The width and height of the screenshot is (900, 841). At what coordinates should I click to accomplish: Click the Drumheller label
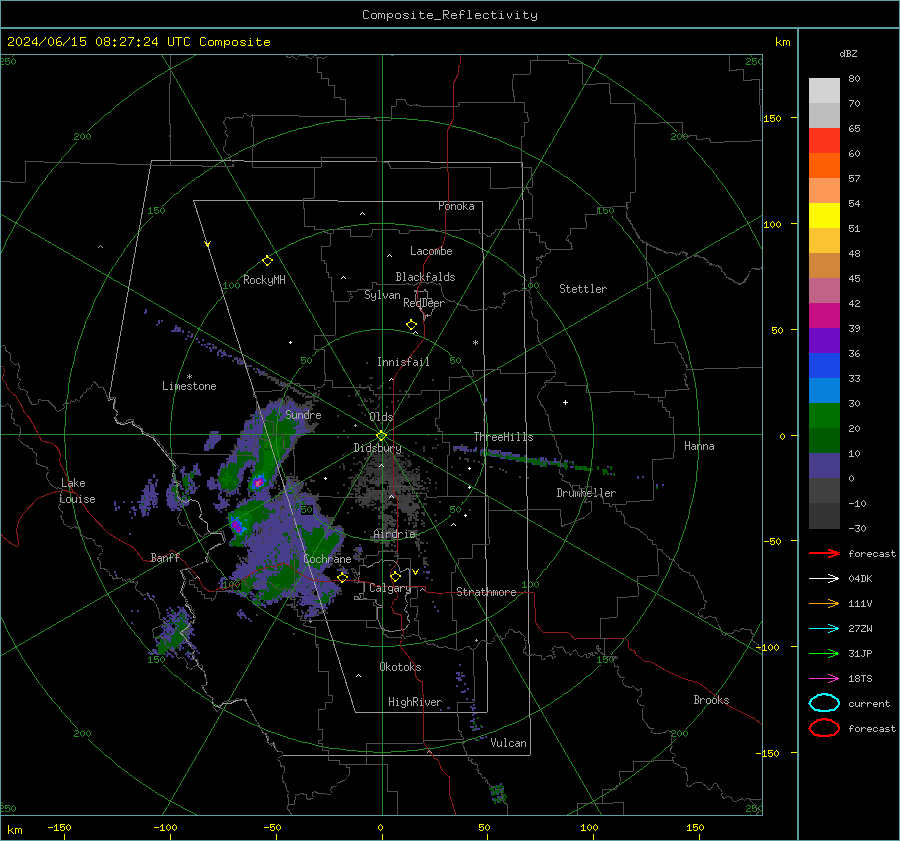586,493
